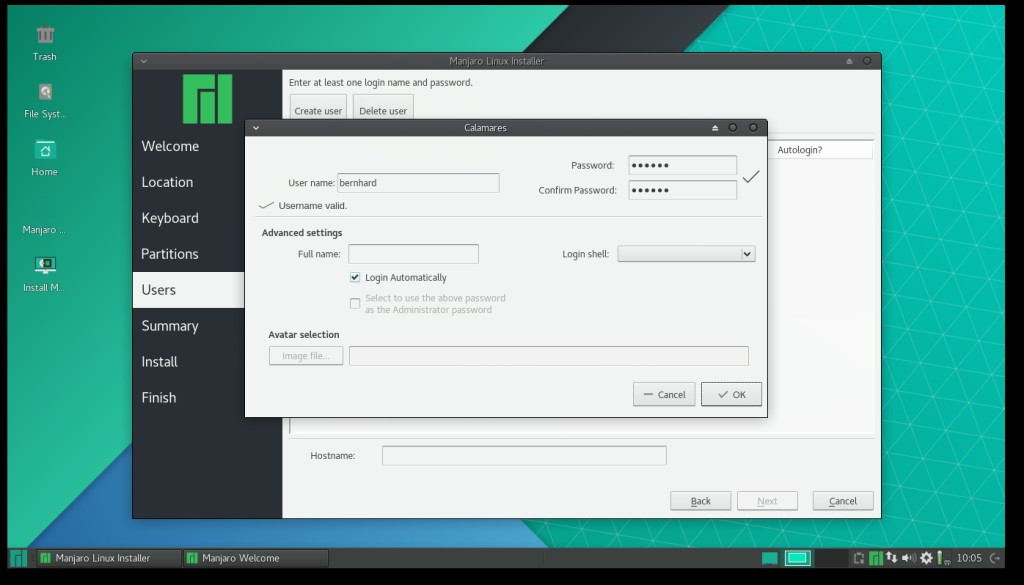Click the avatar image path field
This screenshot has height=585, width=1024.
pos(549,356)
